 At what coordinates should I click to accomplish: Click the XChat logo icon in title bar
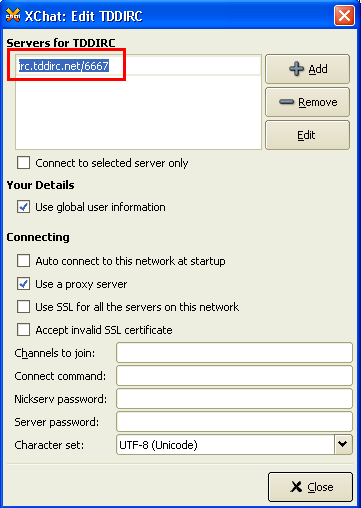pyautogui.click(x=13, y=16)
